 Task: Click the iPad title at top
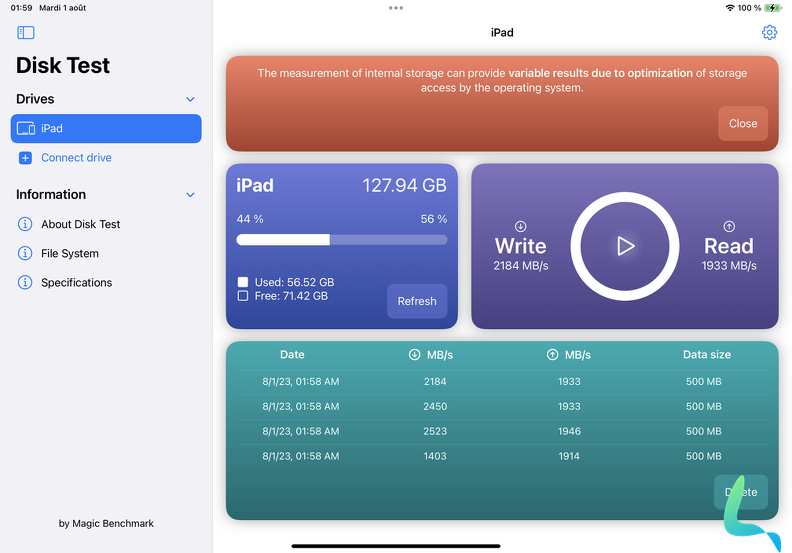[502, 33]
